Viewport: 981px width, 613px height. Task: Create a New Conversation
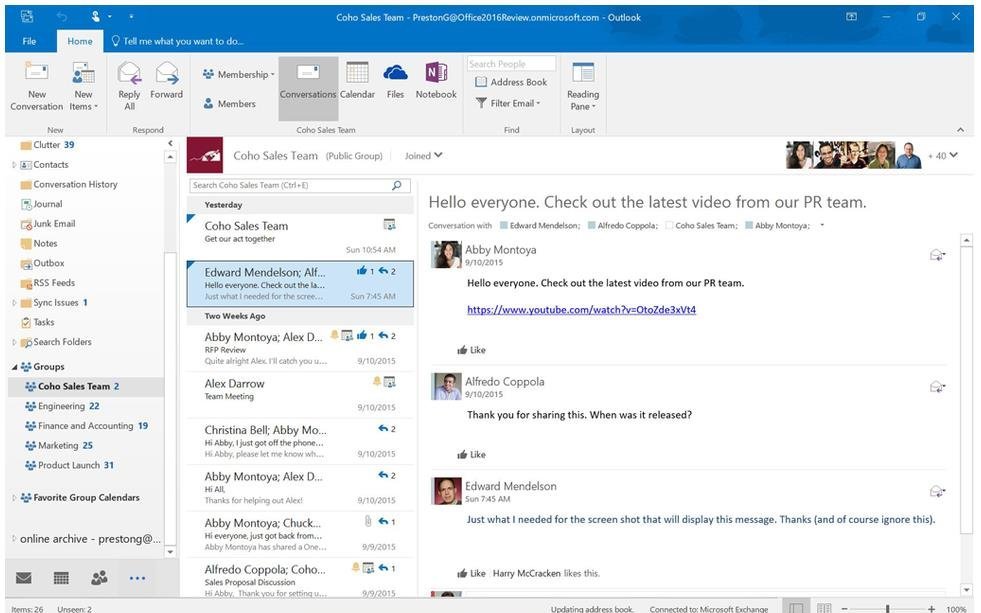(36, 85)
